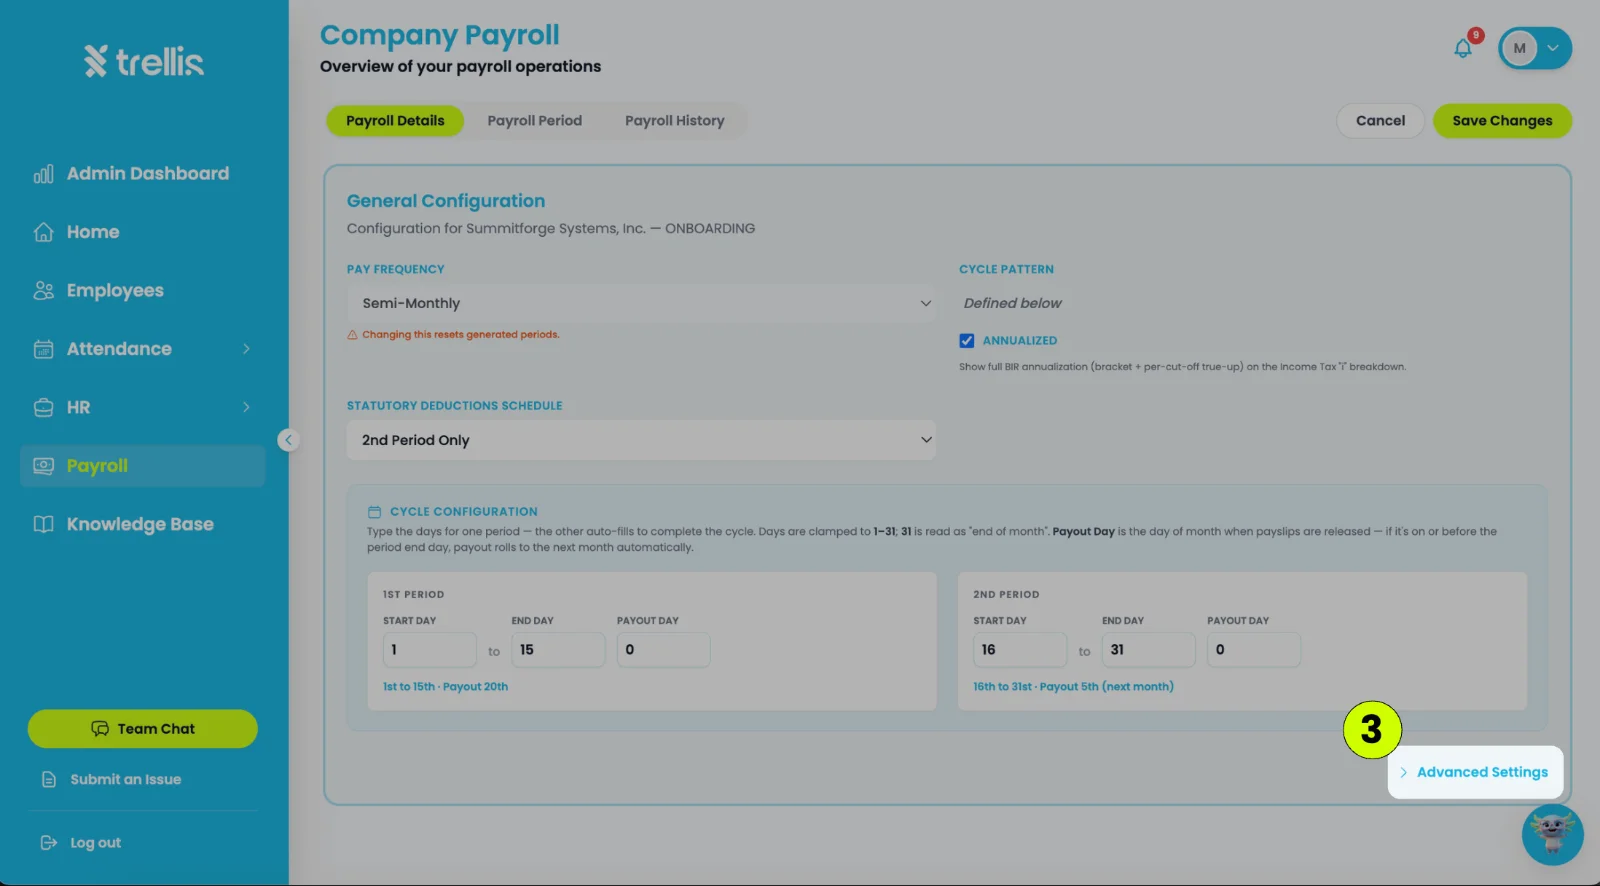Switch to the Payroll History tab

(675, 120)
